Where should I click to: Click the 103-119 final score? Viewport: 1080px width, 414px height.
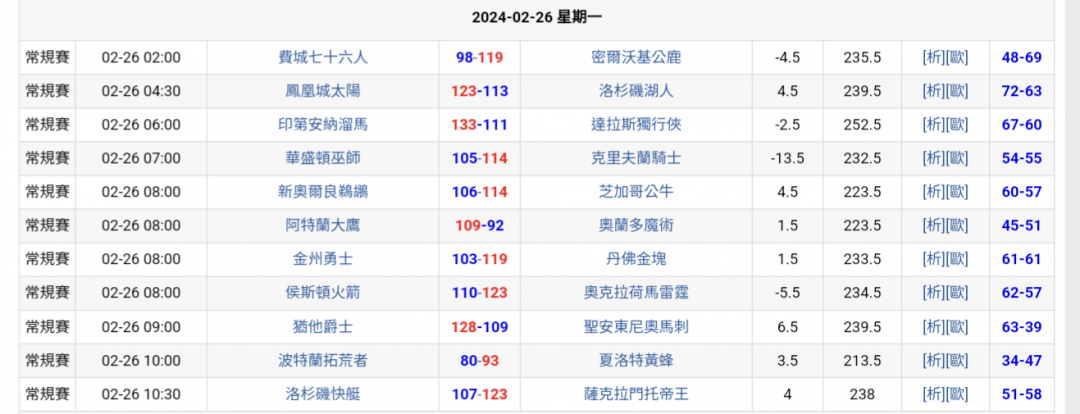(479, 259)
